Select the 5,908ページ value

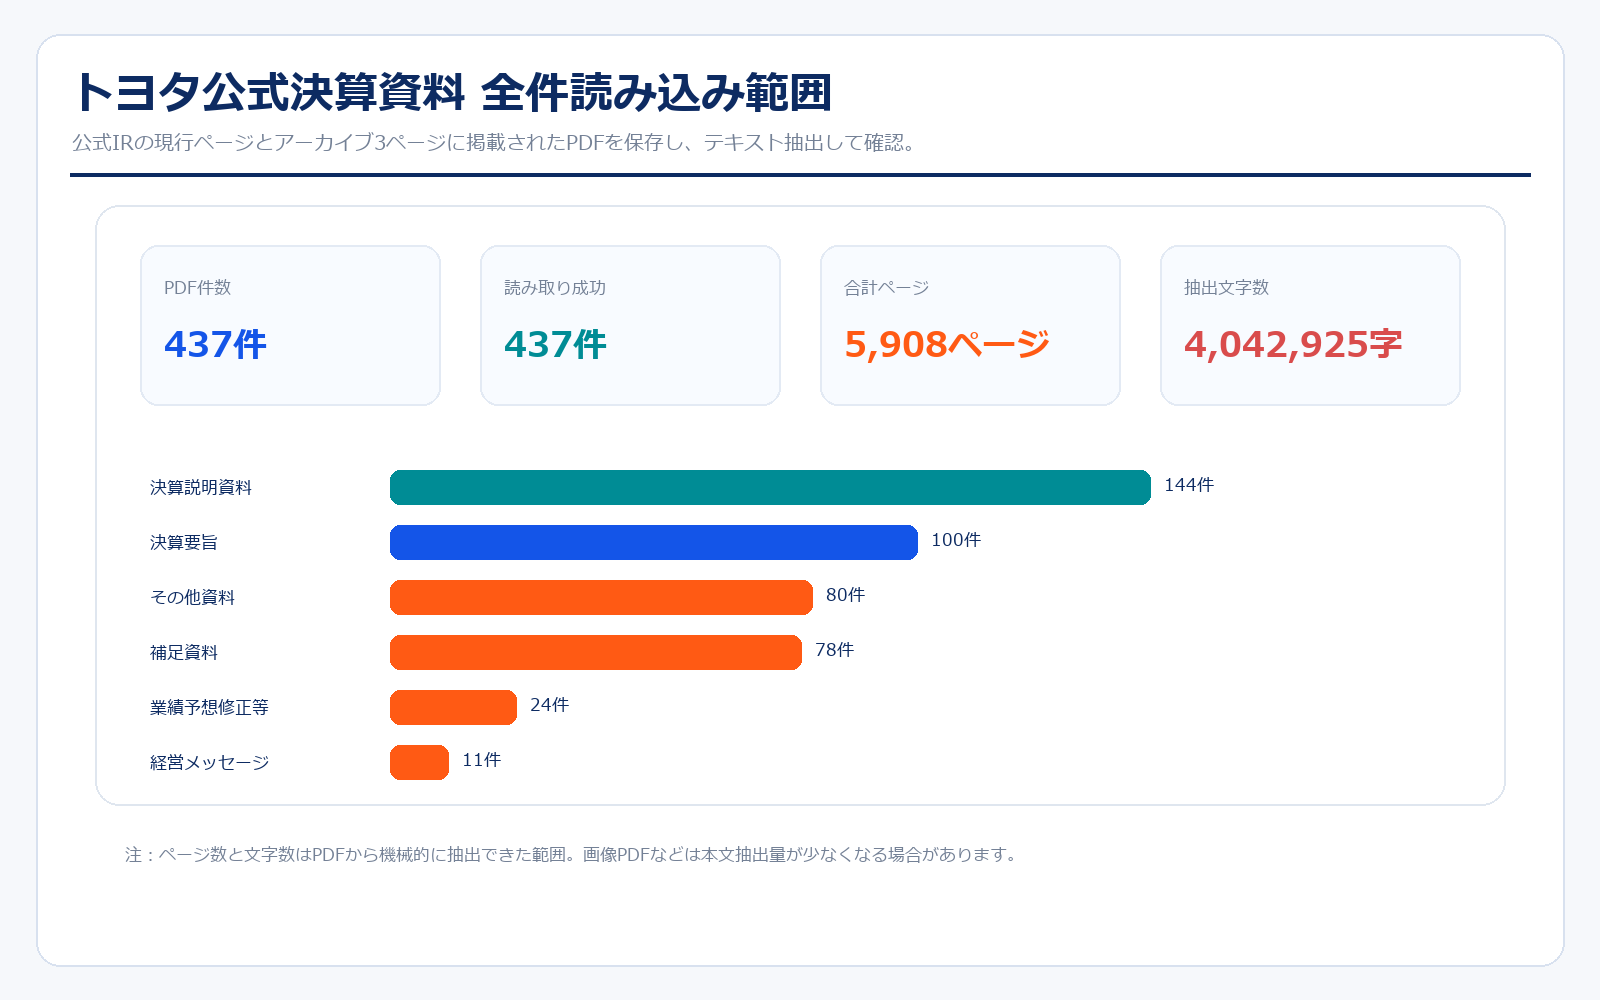pyautogui.click(x=947, y=345)
